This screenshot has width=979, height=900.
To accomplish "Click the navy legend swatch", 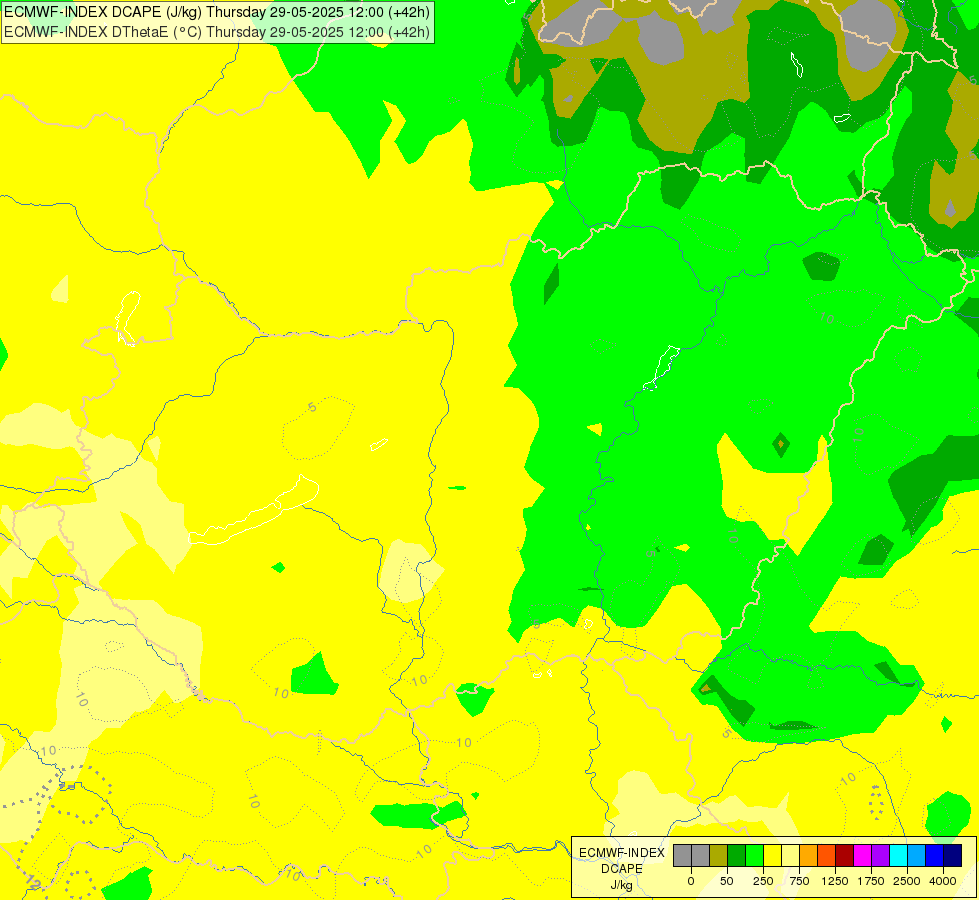I will click(x=953, y=855).
